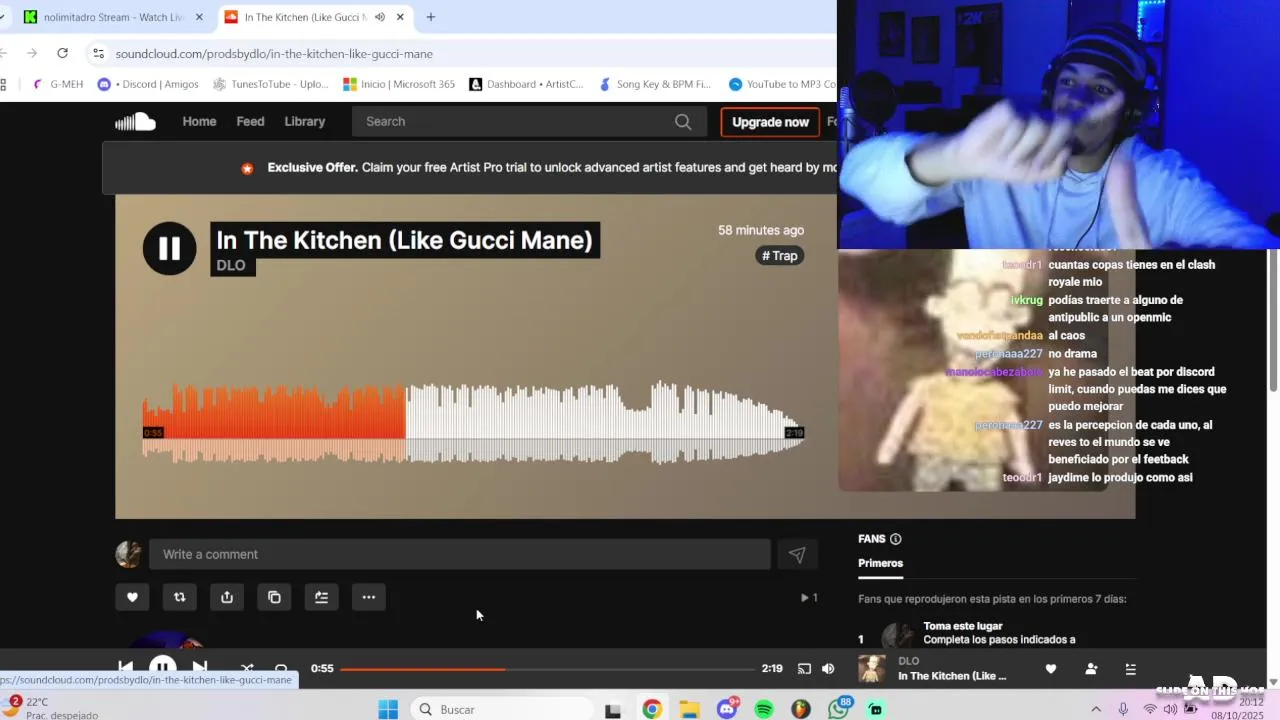
Task: Close the In The Kitchen browser tab
Action: pyautogui.click(x=401, y=17)
